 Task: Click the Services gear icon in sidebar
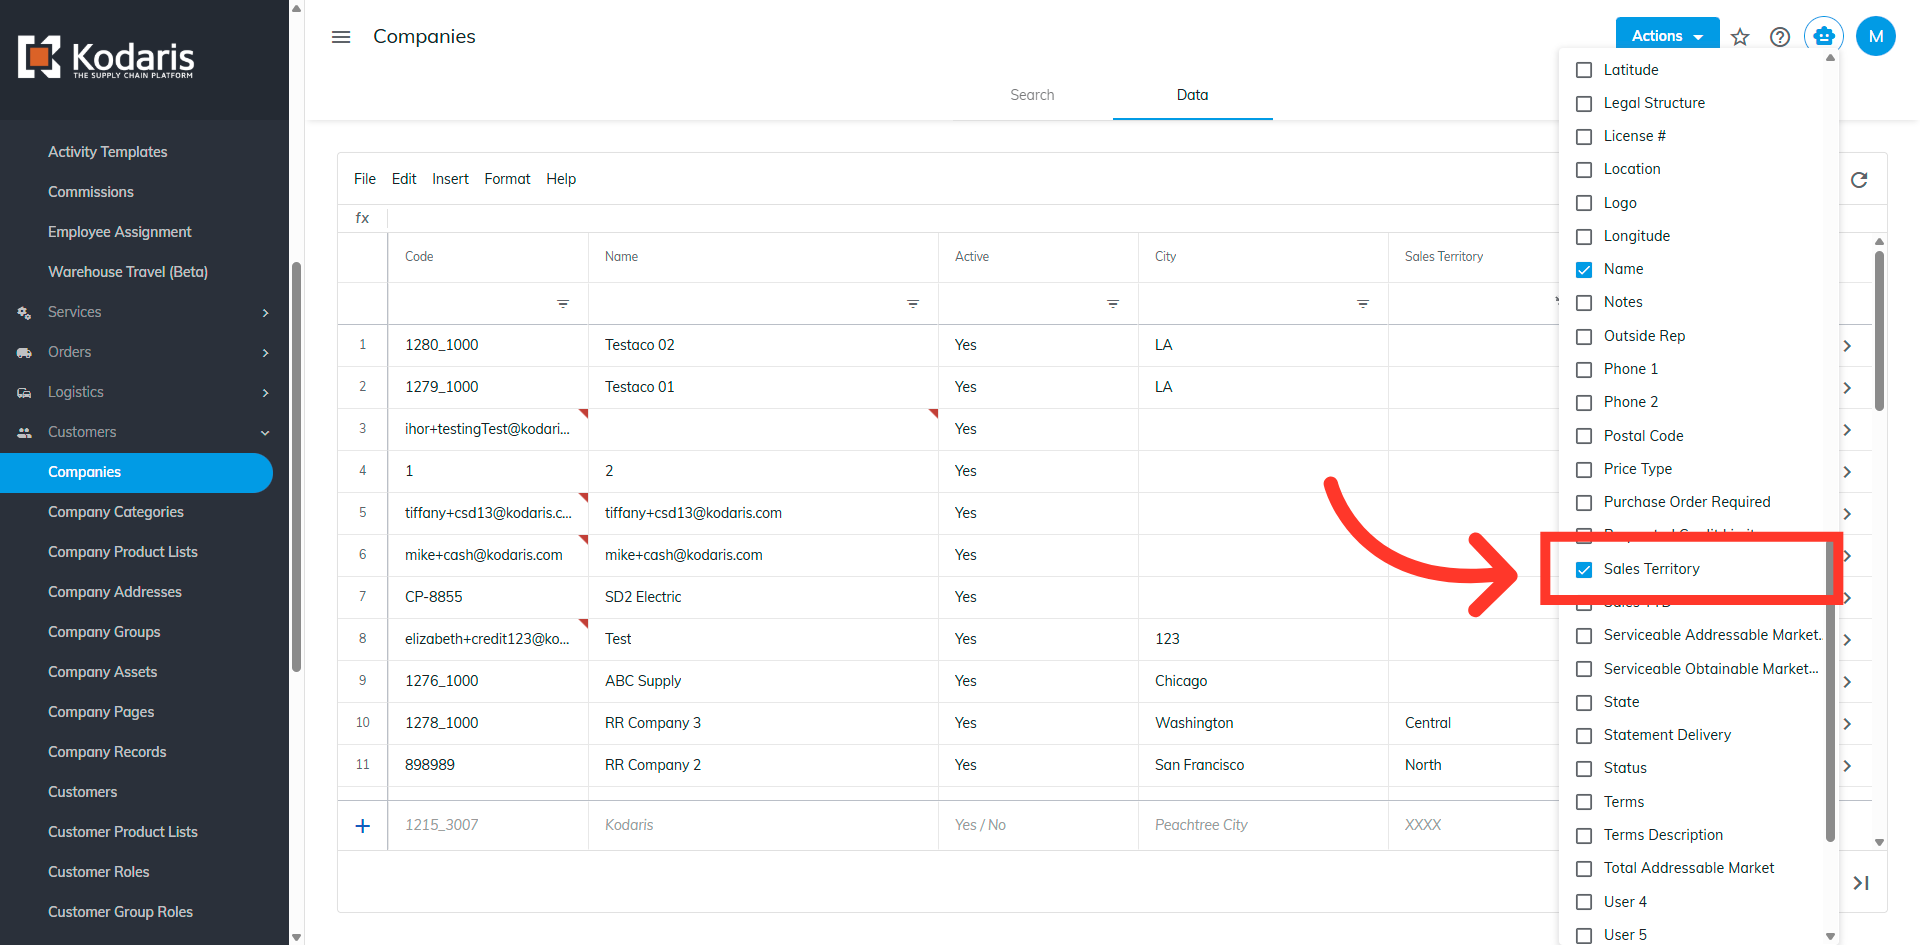pos(24,313)
